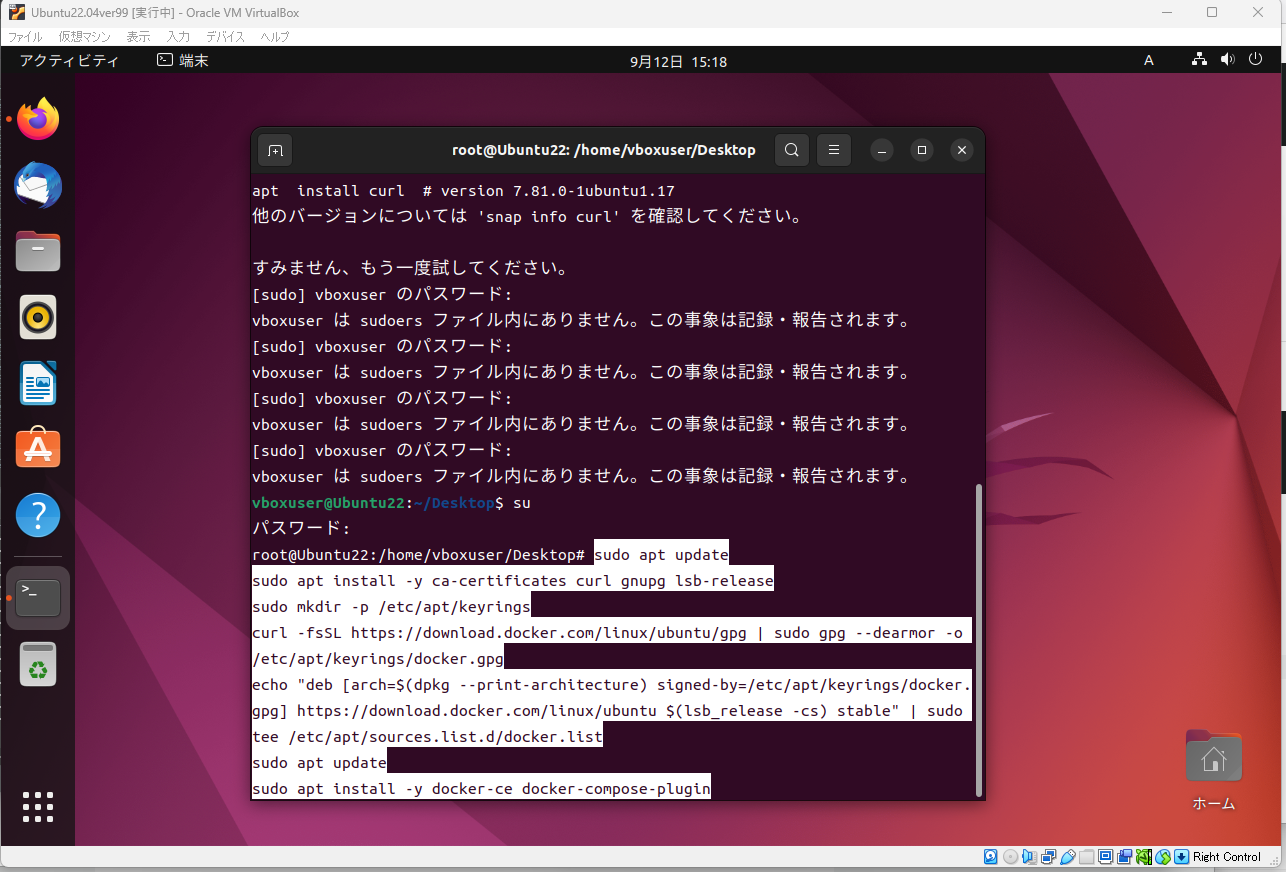Viewport: 1286px width, 872px height.
Task: Toggle the A input method indicator
Action: (x=1148, y=59)
